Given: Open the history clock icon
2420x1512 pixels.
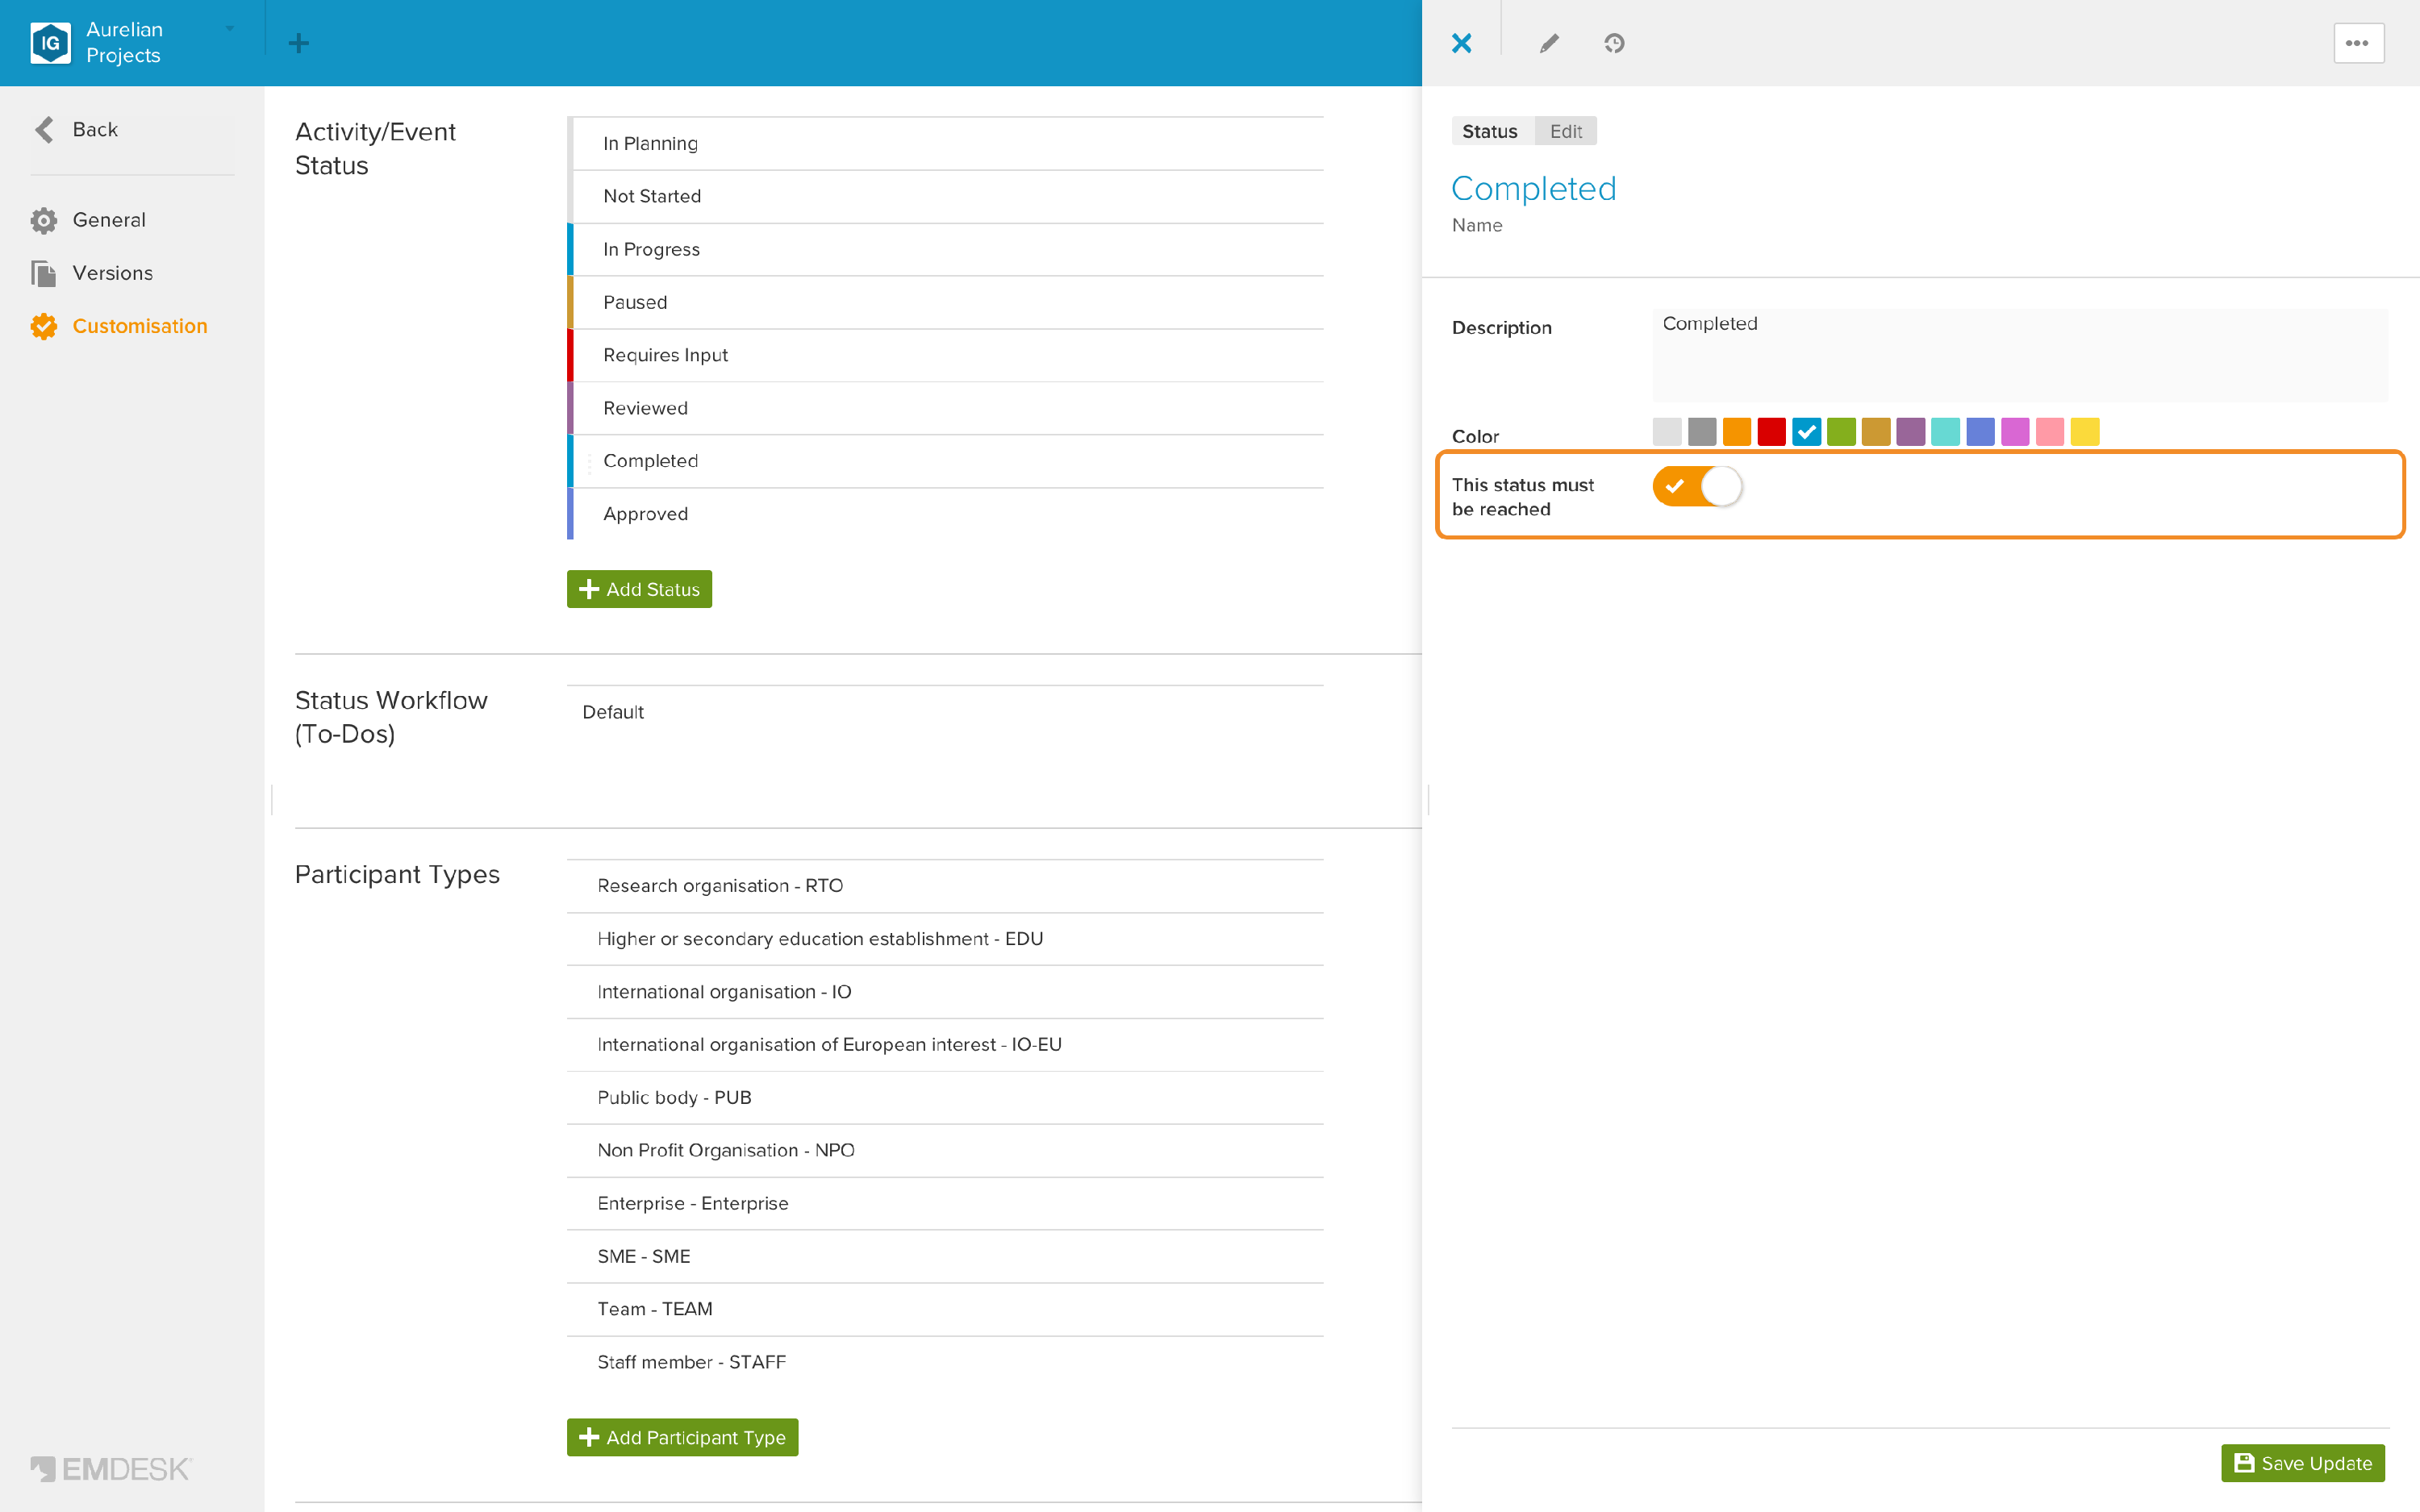Looking at the screenshot, I should click(1614, 43).
